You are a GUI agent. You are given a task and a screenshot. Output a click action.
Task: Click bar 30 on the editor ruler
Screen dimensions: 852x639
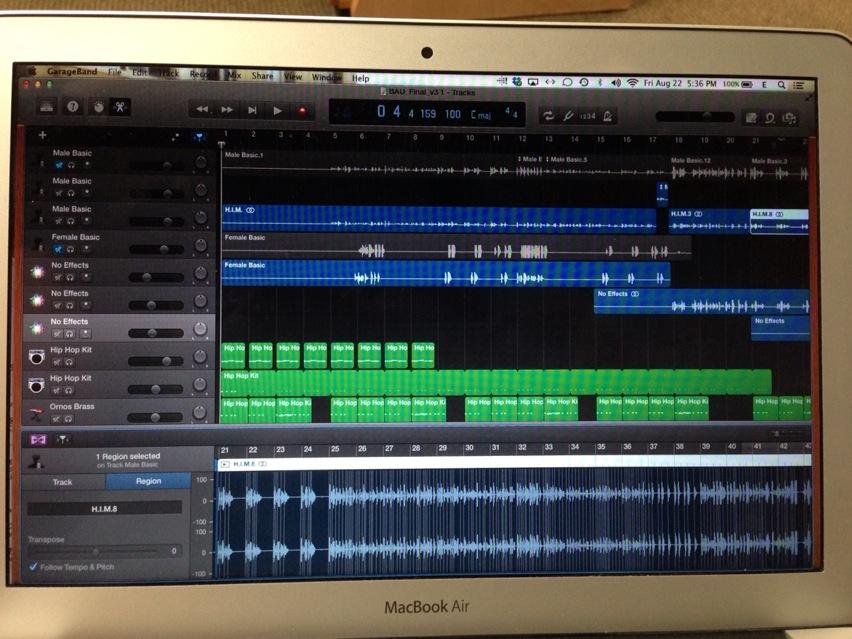469,448
